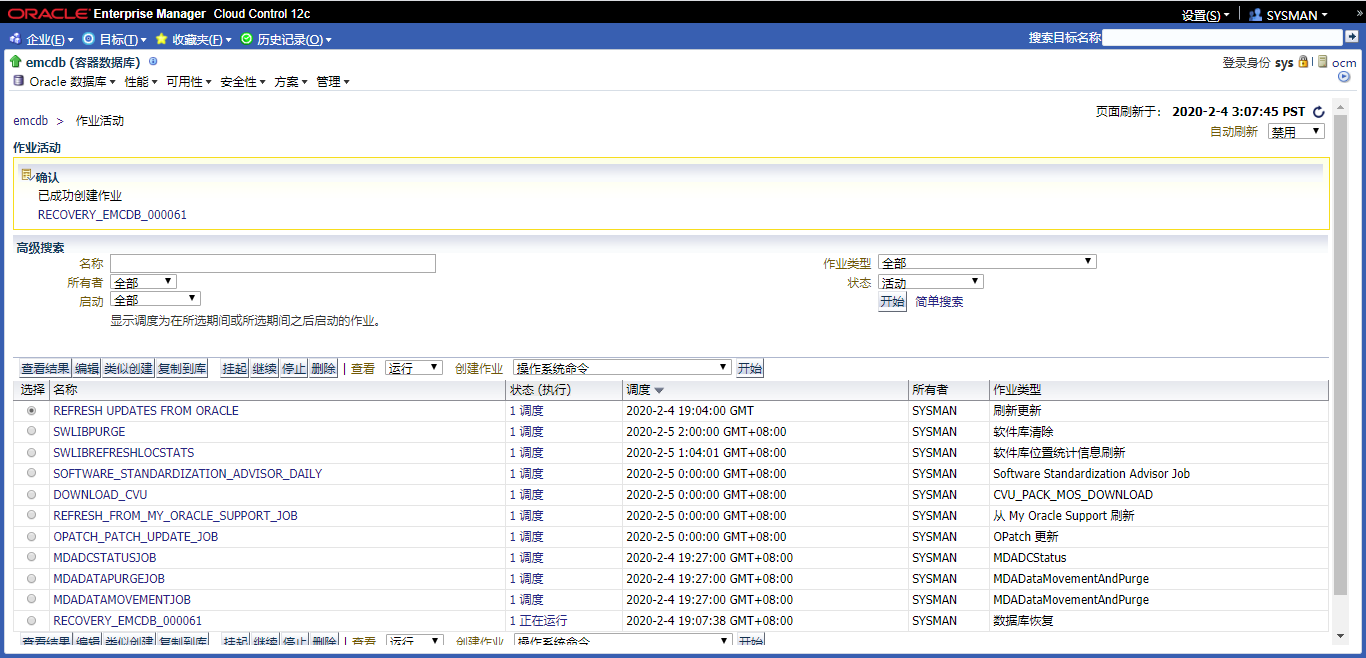Select the RECOVERY_EMCDB_000061 row radio button
Image resolution: width=1366 pixels, height=658 pixels.
coord(32,620)
